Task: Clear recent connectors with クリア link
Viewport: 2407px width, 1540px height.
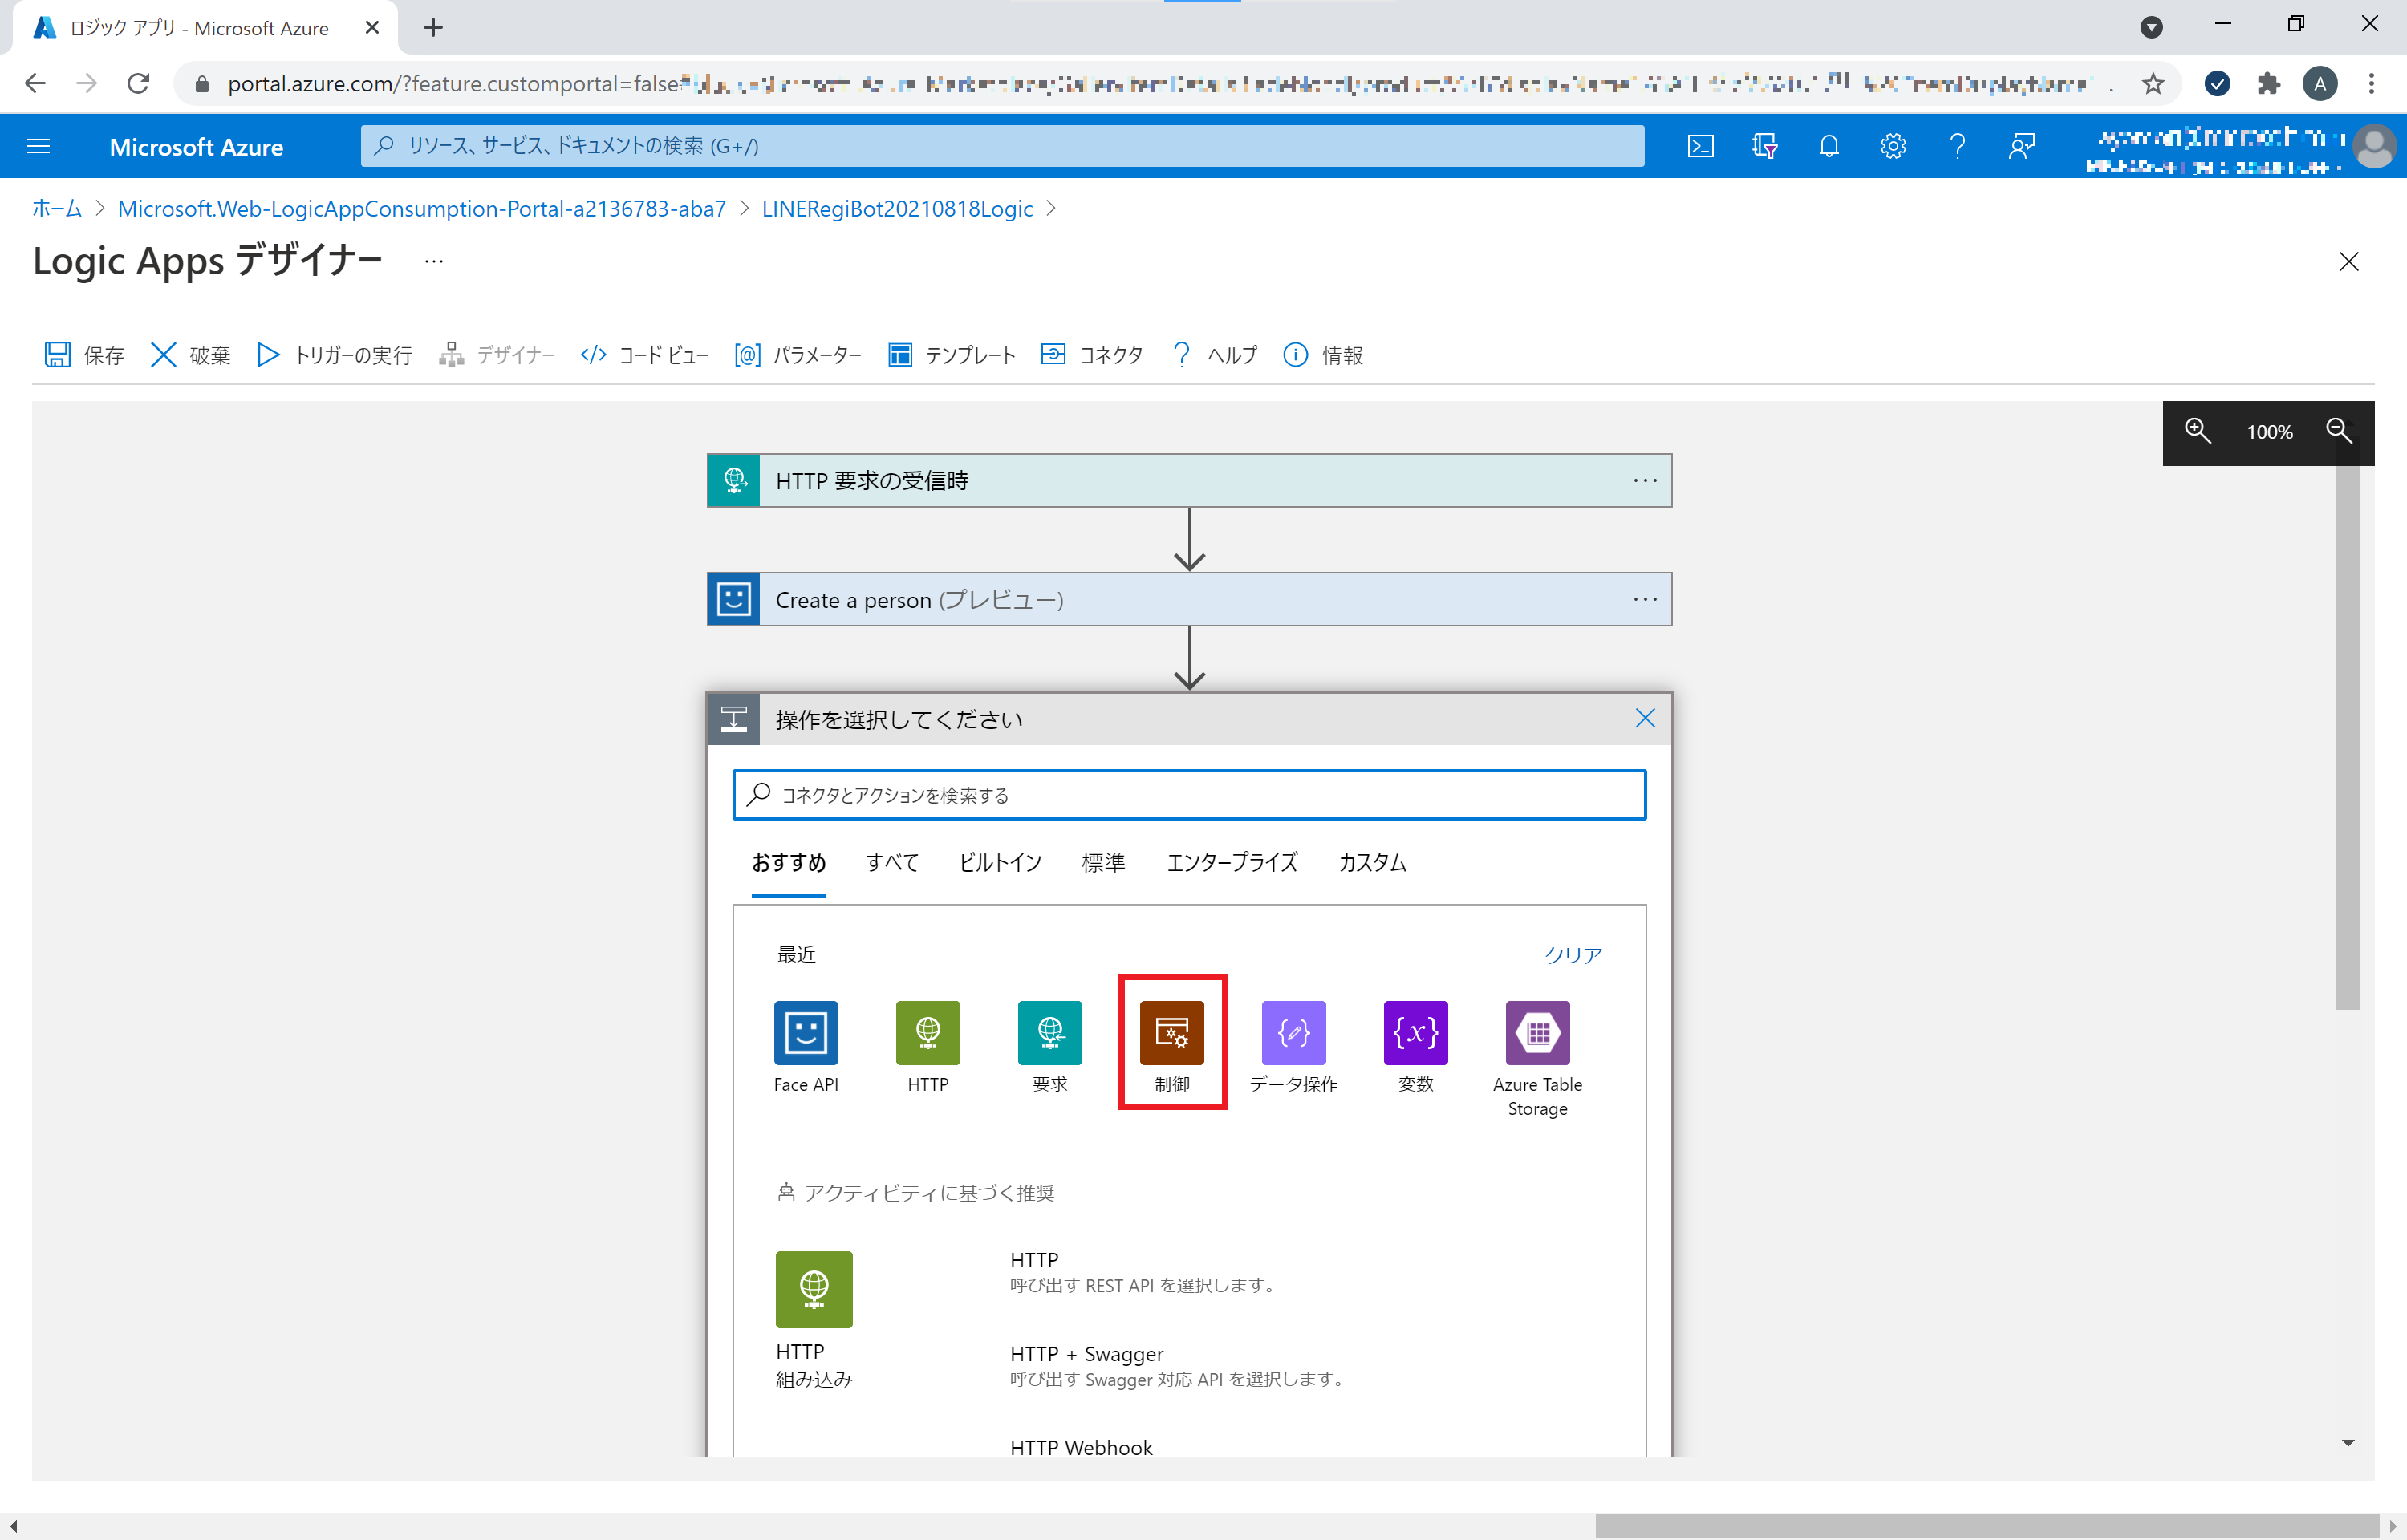Action: pos(1572,954)
